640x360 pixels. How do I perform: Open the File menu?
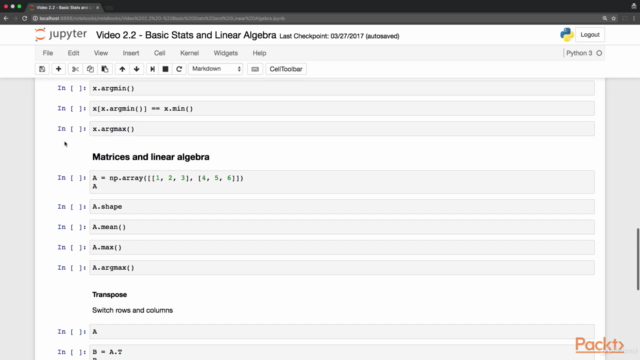pos(48,53)
